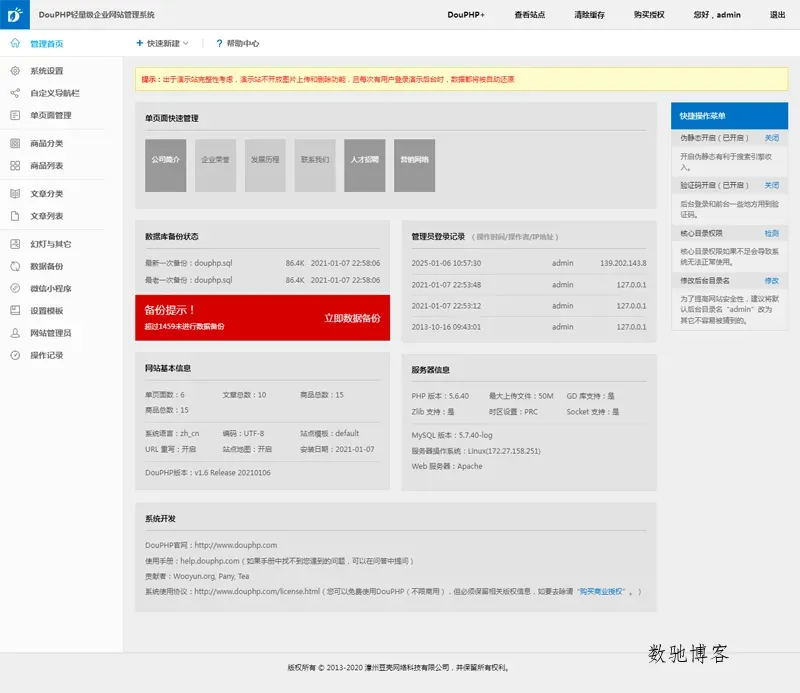Click http://www.douphp.com official site text
Image resolution: width=800 pixels, height=693 pixels.
(x=236, y=545)
